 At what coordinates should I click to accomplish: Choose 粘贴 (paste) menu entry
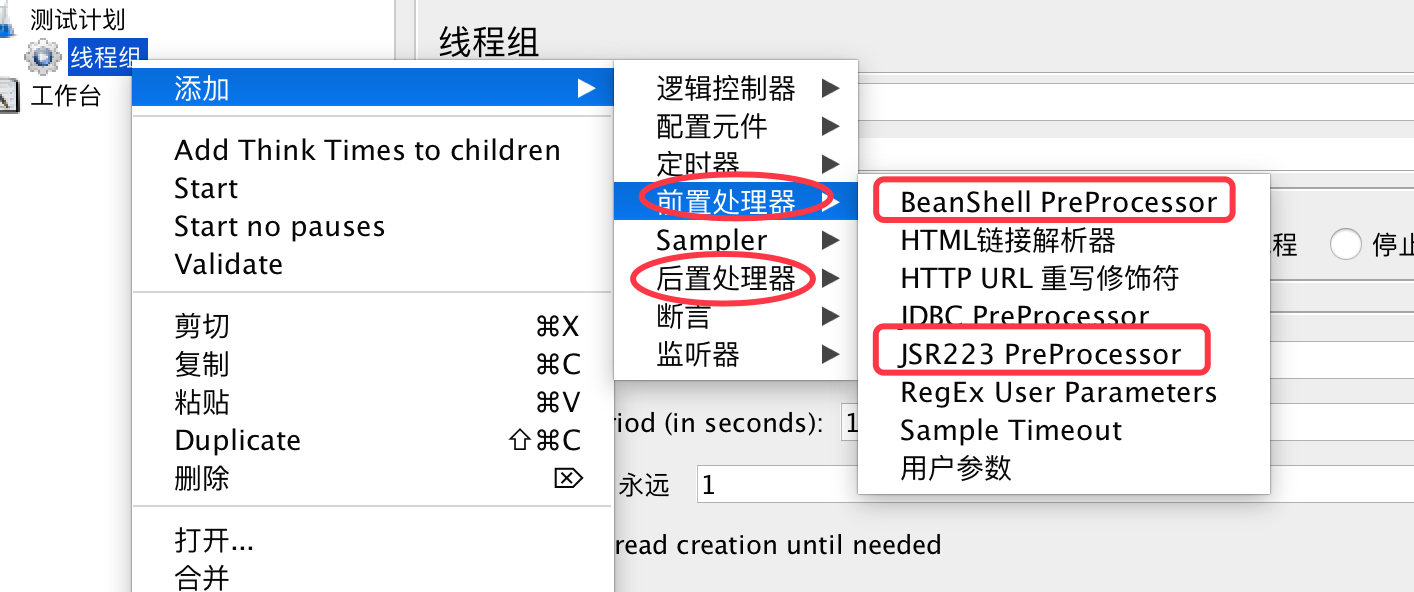pos(372,402)
